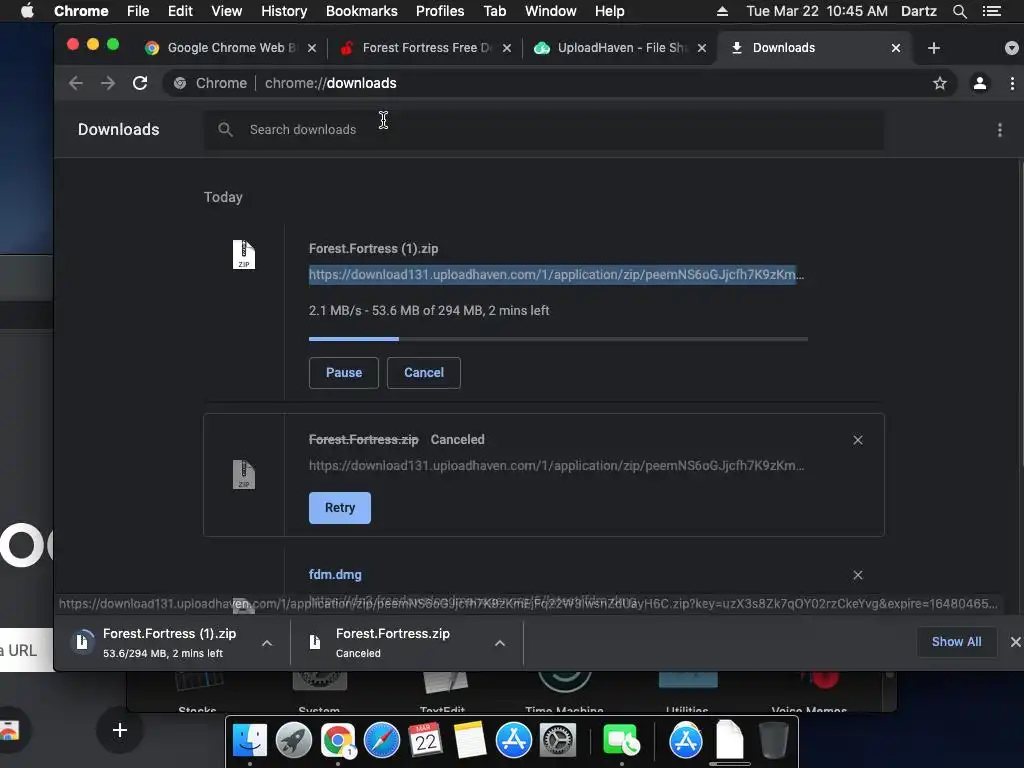Viewport: 1024px width, 768px height.
Task: Open Launchpad from the Dock
Action: (294, 741)
